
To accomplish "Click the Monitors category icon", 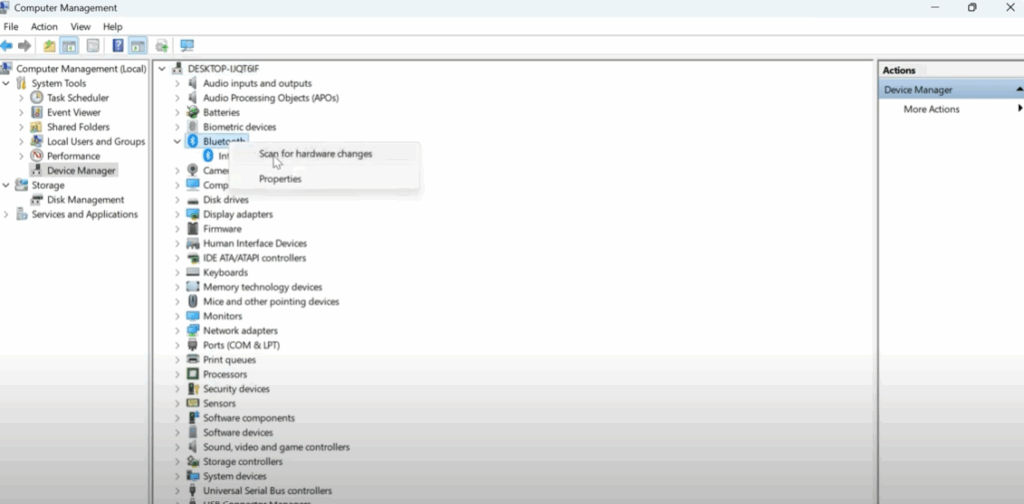I will pyautogui.click(x=193, y=316).
